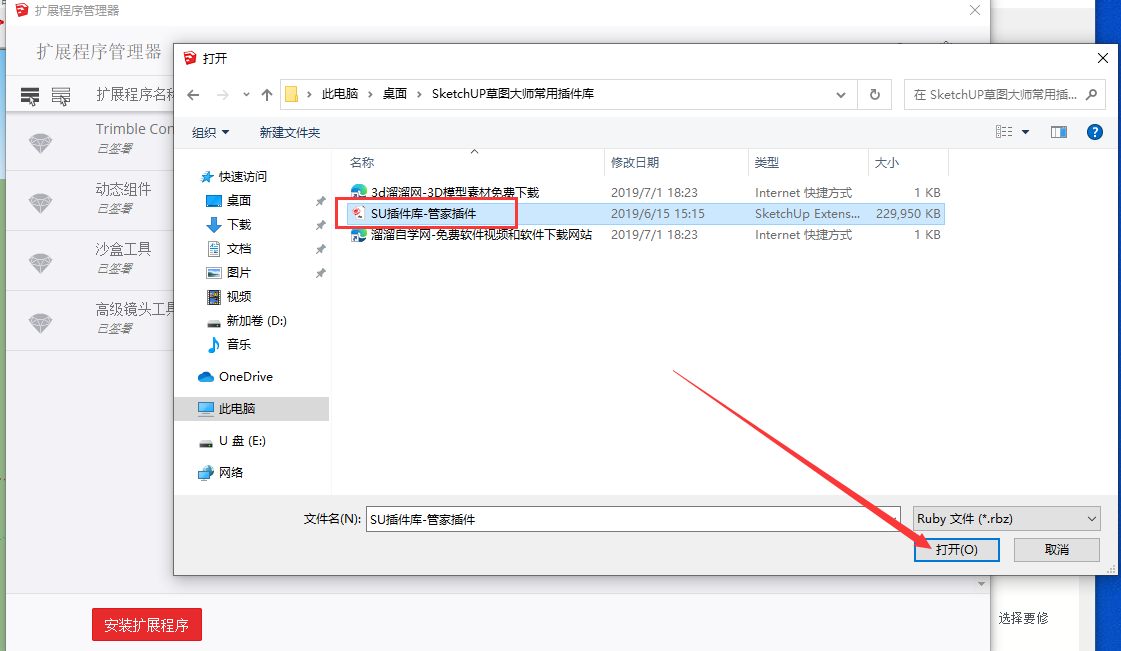Image resolution: width=1121 pixels, height=651 pixels.
Task: Select 高级镜头工具 extension row
Action: click(x=90, y=318)
